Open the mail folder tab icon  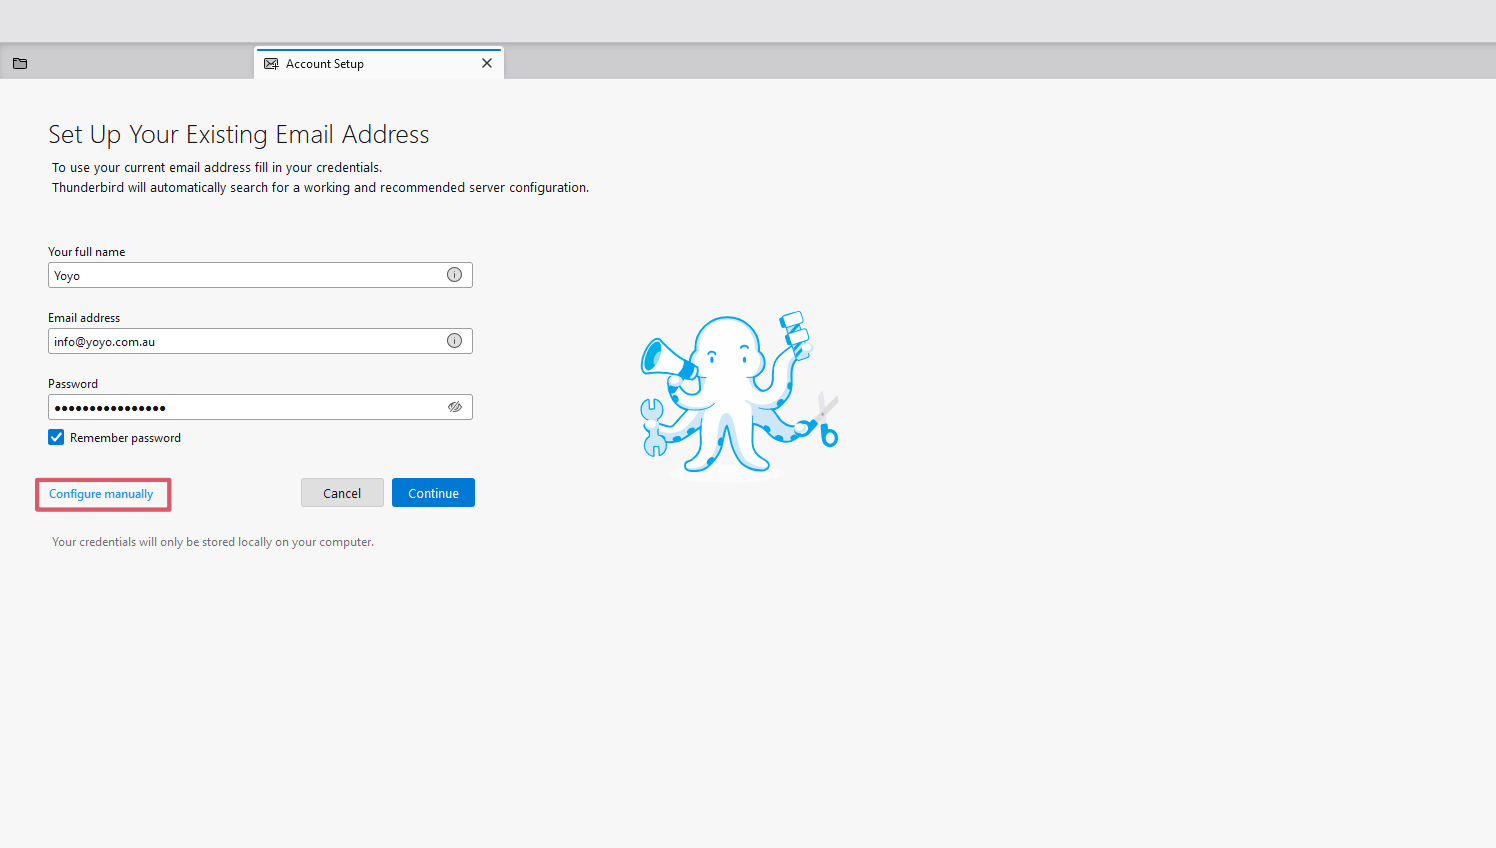pyautogui.click(x=20, y=63)
